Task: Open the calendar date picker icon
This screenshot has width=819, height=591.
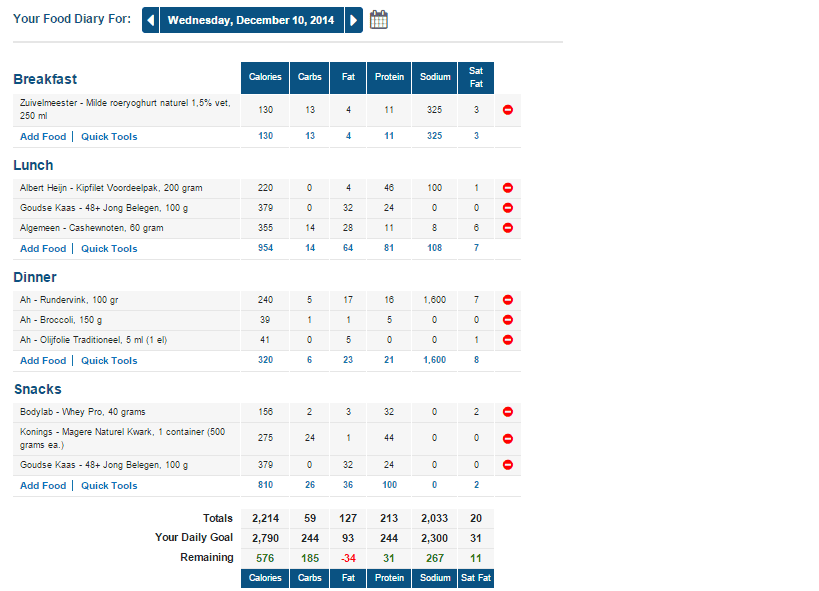Action: (x=379, y=20)
